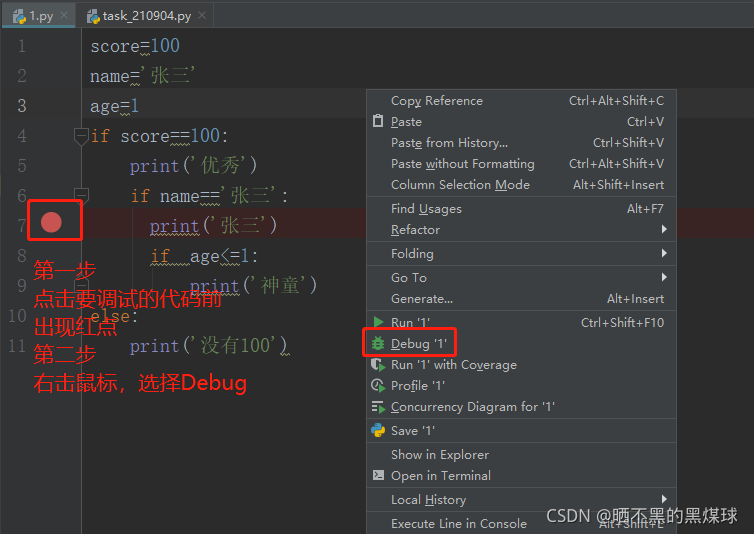Viewport: 754px width, 534px height.
Task: Choose Concurrency Diagram for '1'
Action: [x=521, y=407]
